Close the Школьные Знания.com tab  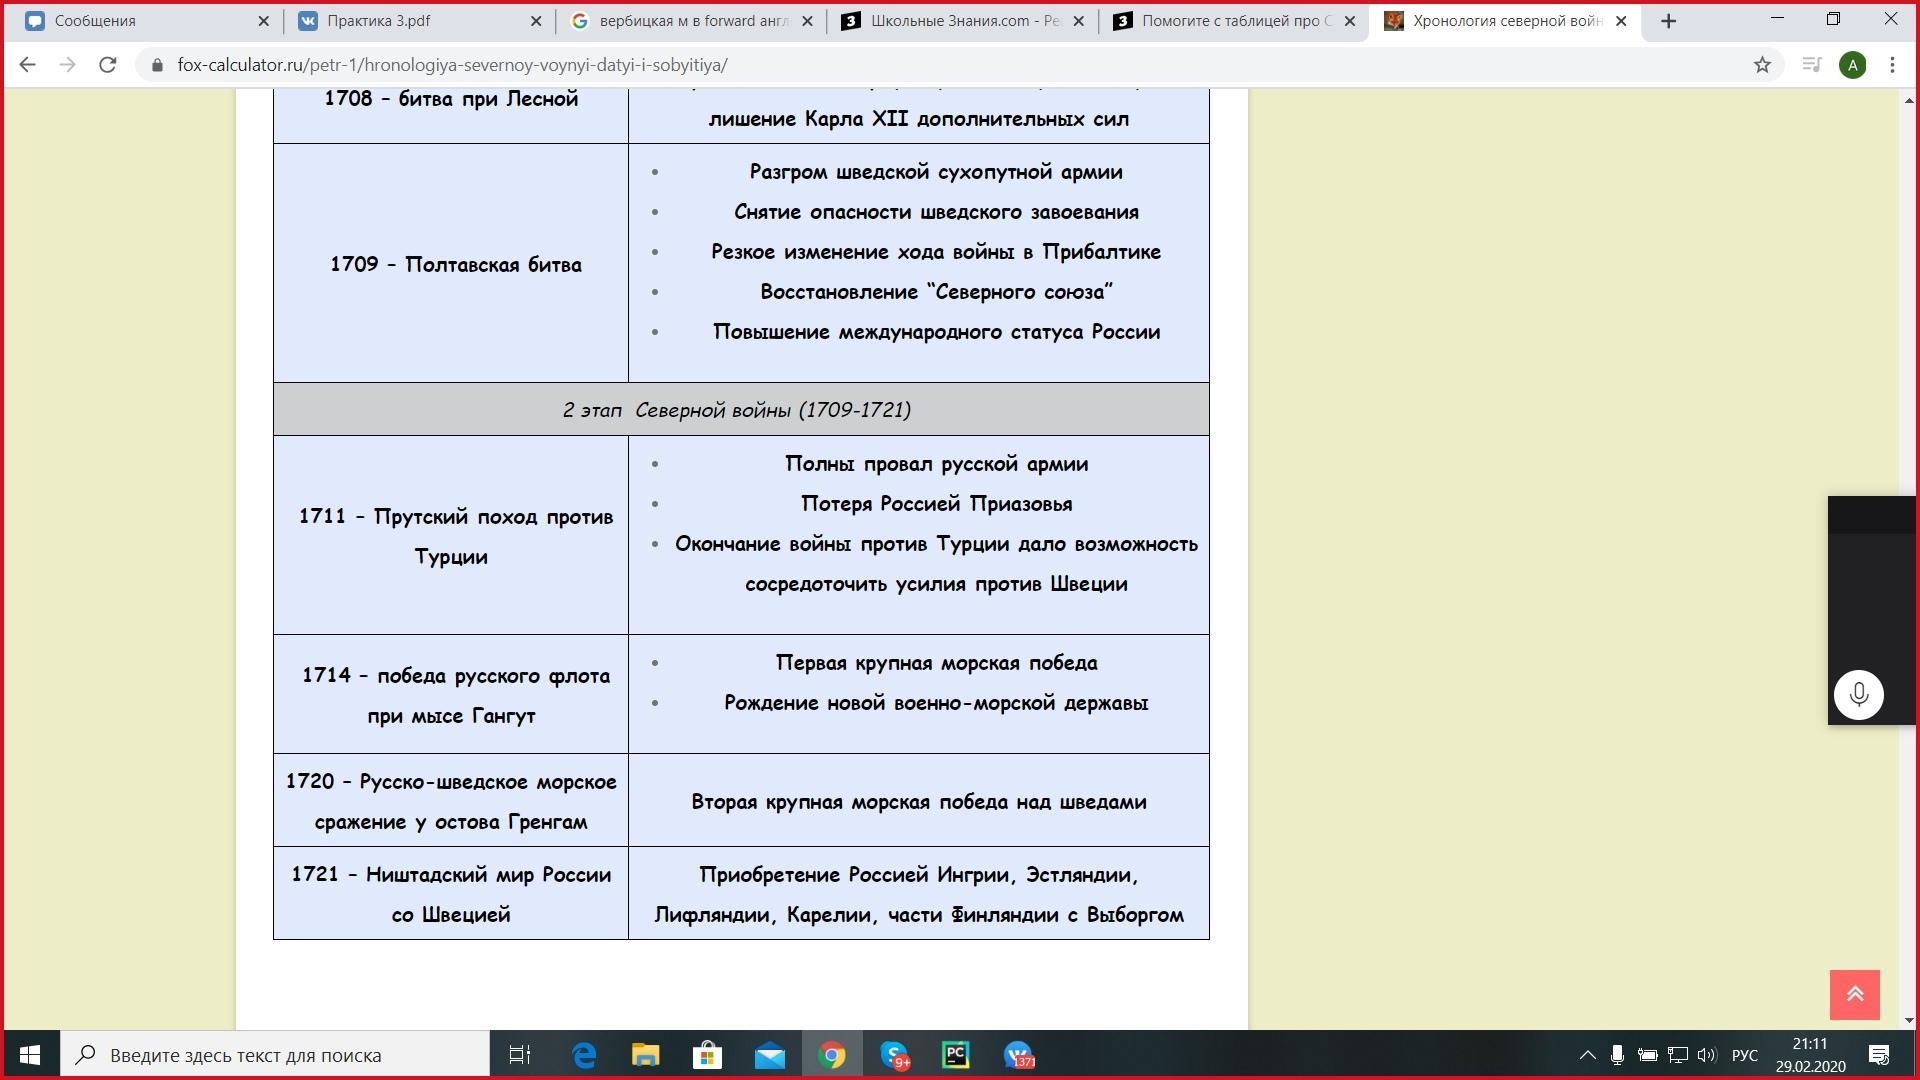click(1079, 21)
